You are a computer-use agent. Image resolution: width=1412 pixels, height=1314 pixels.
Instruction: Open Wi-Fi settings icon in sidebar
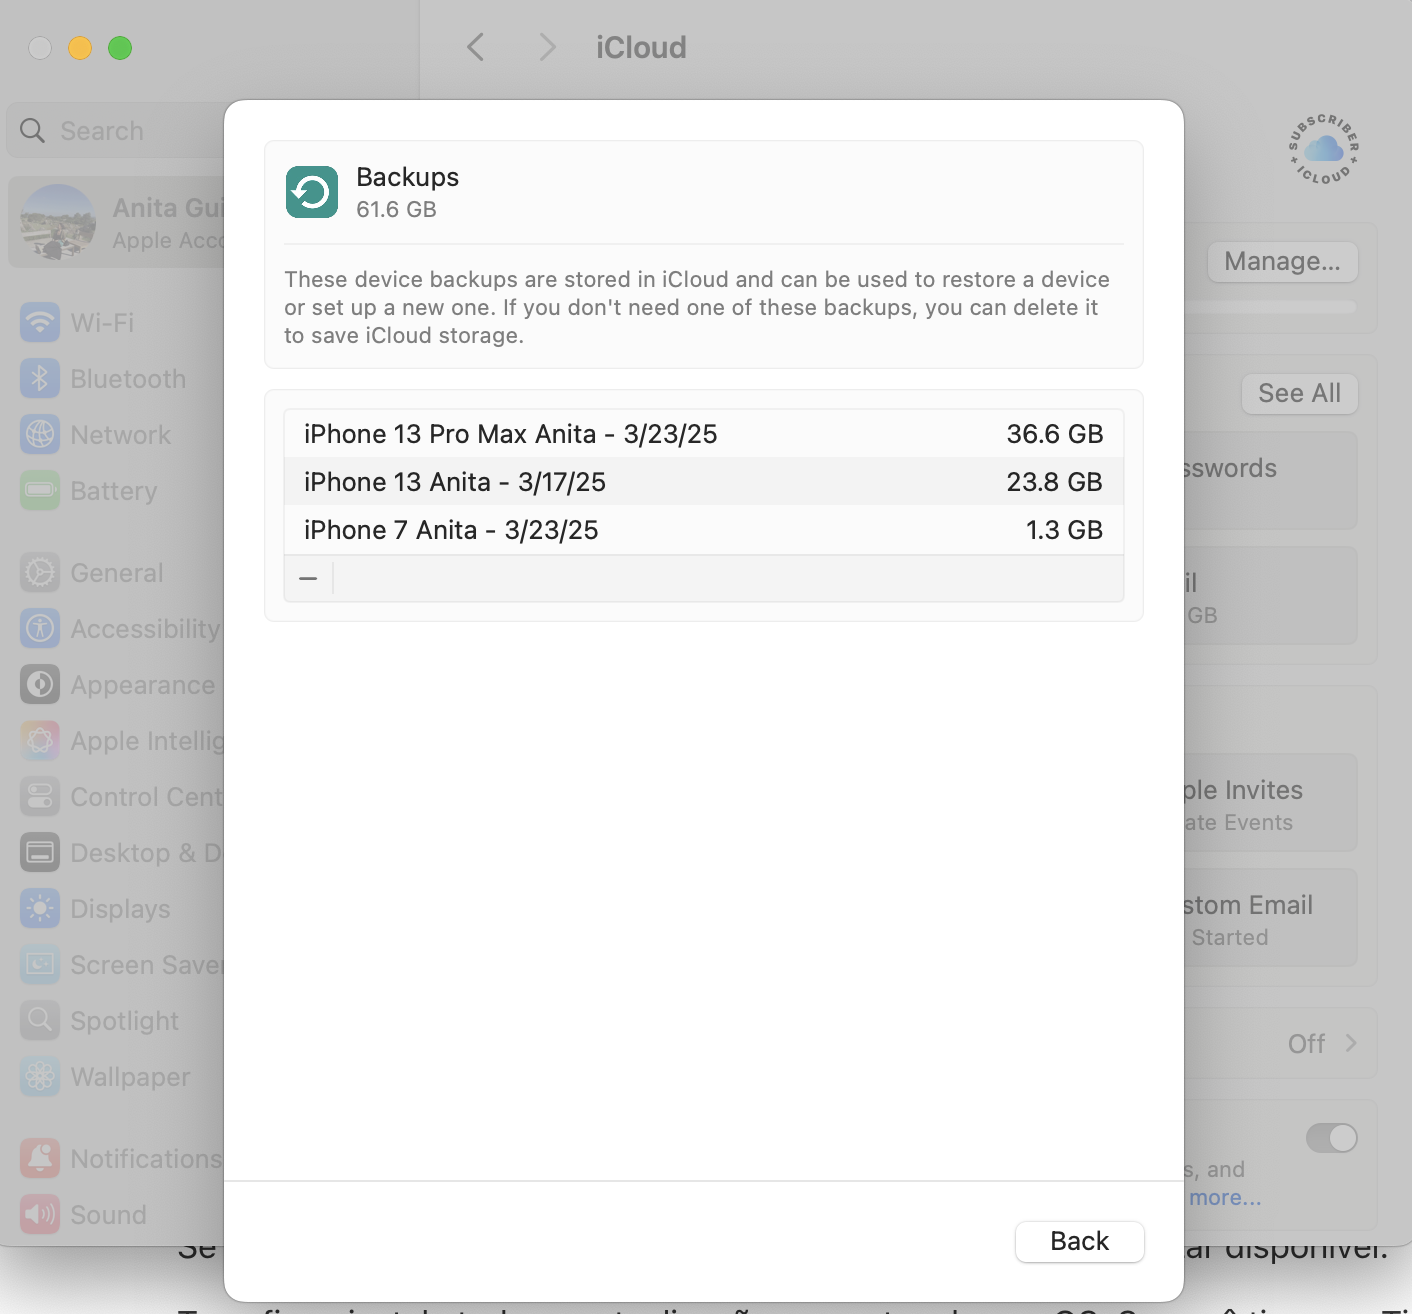pos(40,323)
